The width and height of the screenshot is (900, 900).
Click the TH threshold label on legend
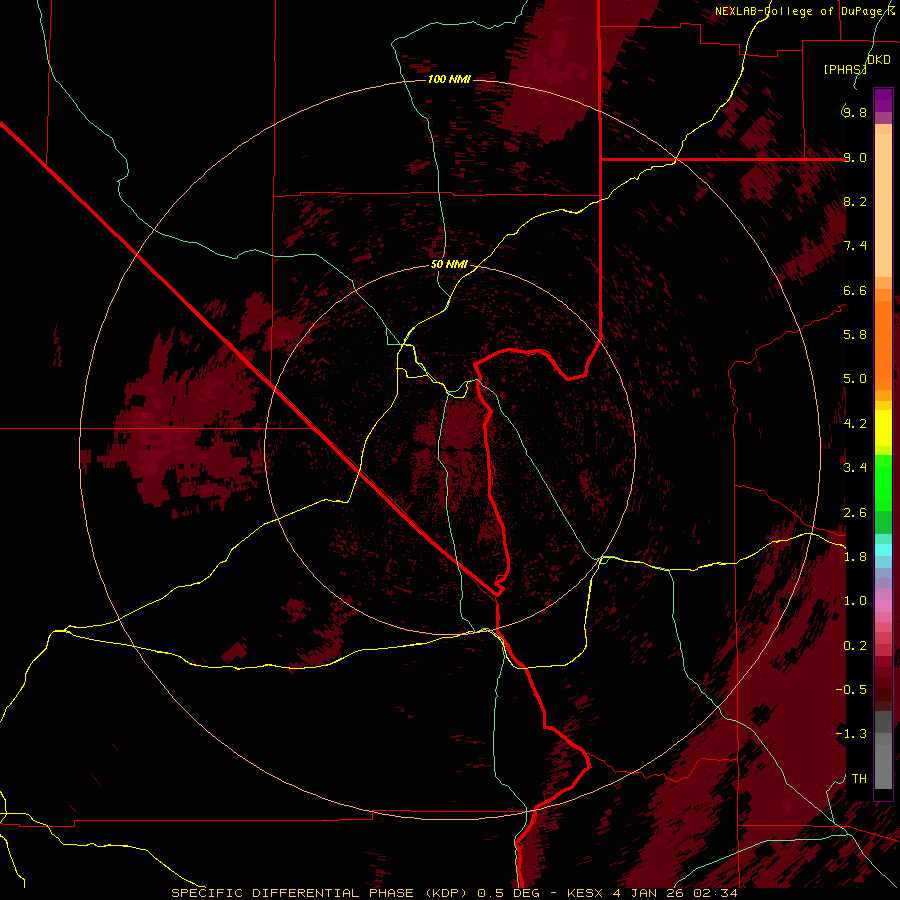point(859,779)
